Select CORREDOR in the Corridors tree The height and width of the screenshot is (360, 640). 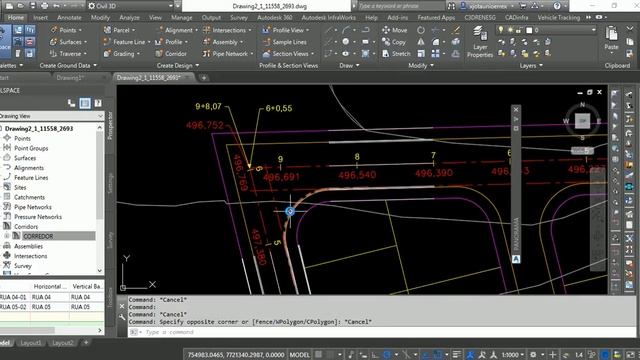tap(38, 236)
